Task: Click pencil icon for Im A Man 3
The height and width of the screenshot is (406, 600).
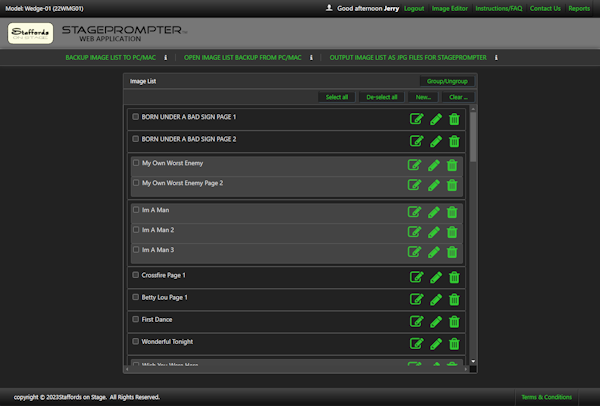Action: (434, 252)
